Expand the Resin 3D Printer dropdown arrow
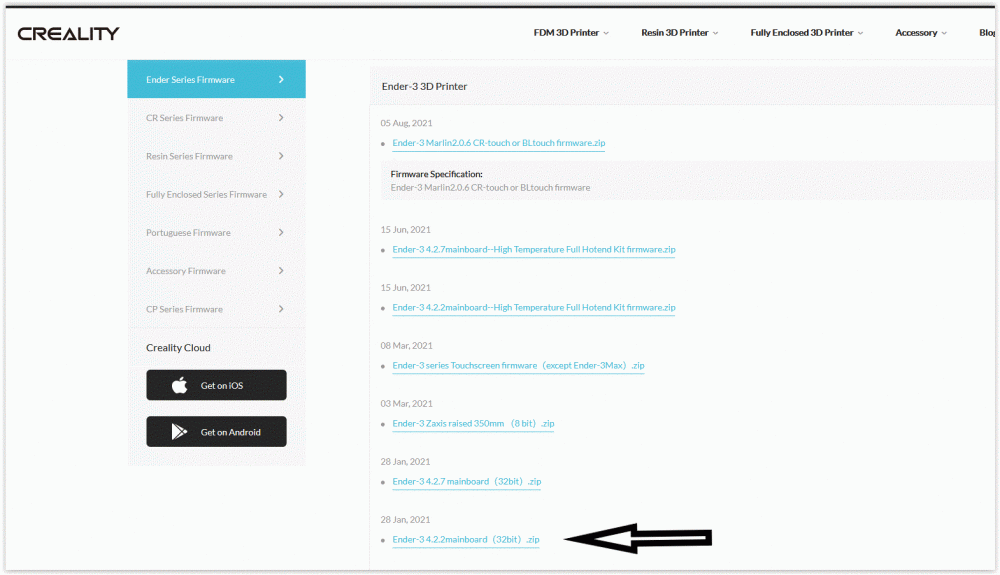Screen dimensions: 1000x575 click(716, 33)
